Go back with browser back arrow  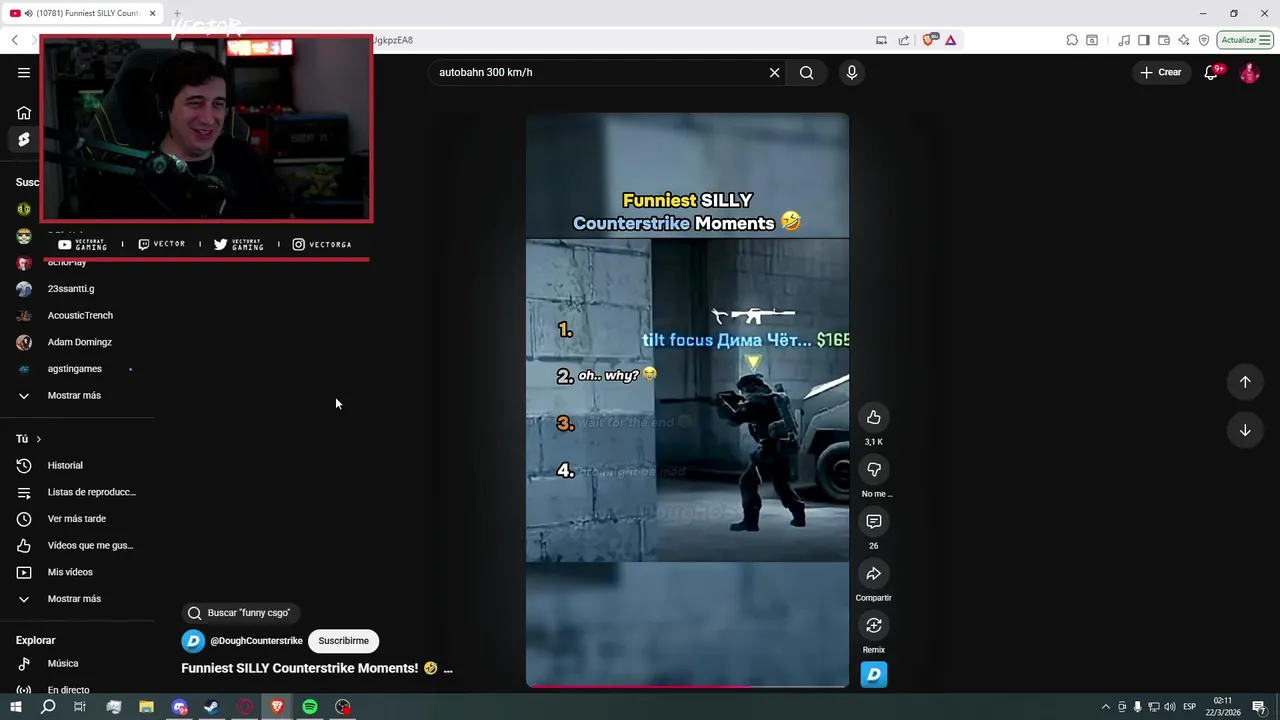point(14,40)
